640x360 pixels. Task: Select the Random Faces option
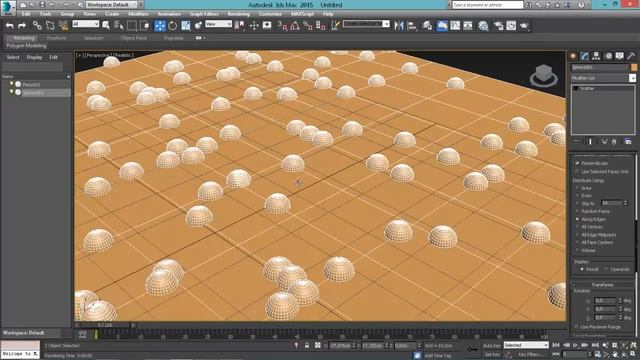coord(578,211)
